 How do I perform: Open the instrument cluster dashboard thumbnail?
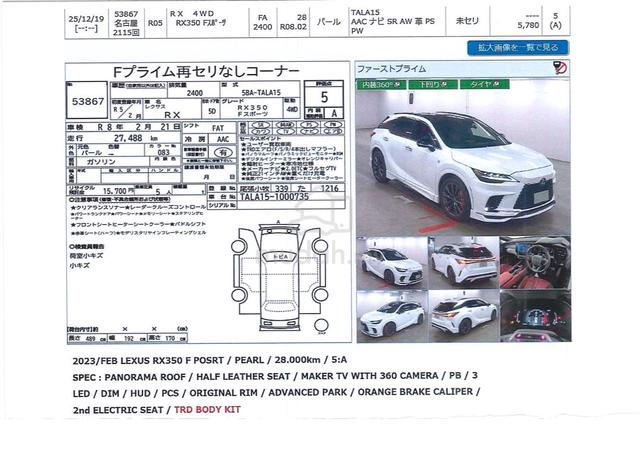tap(535, 316)
